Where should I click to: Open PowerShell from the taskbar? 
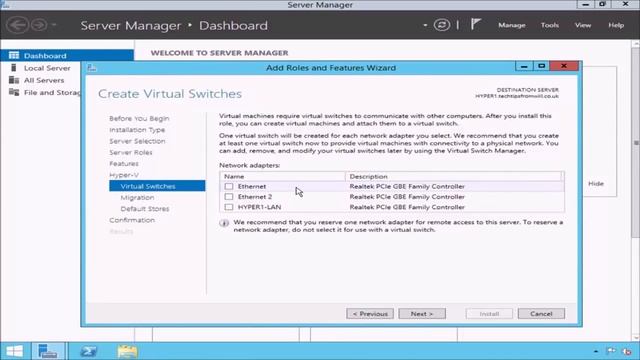point(88,351)
